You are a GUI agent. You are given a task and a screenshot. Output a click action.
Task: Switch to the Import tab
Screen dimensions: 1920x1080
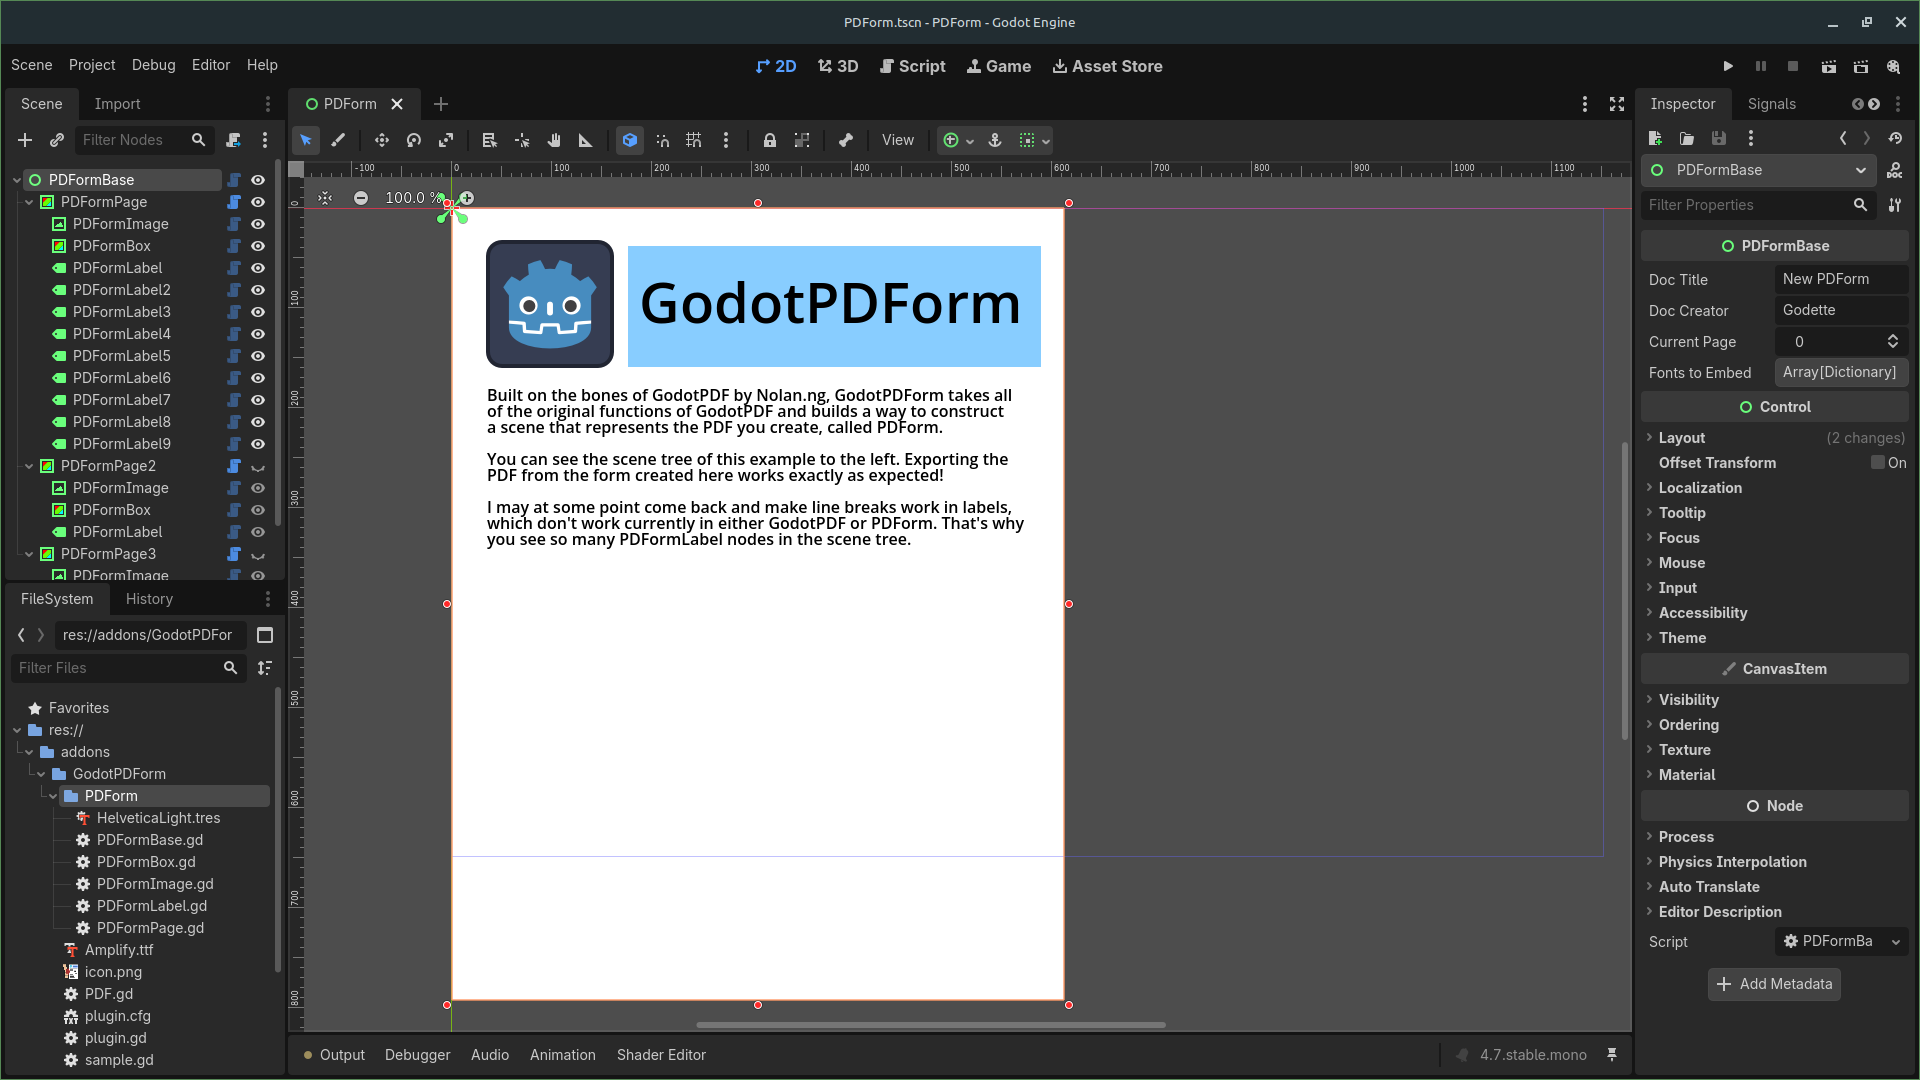(x=117, y=104)
